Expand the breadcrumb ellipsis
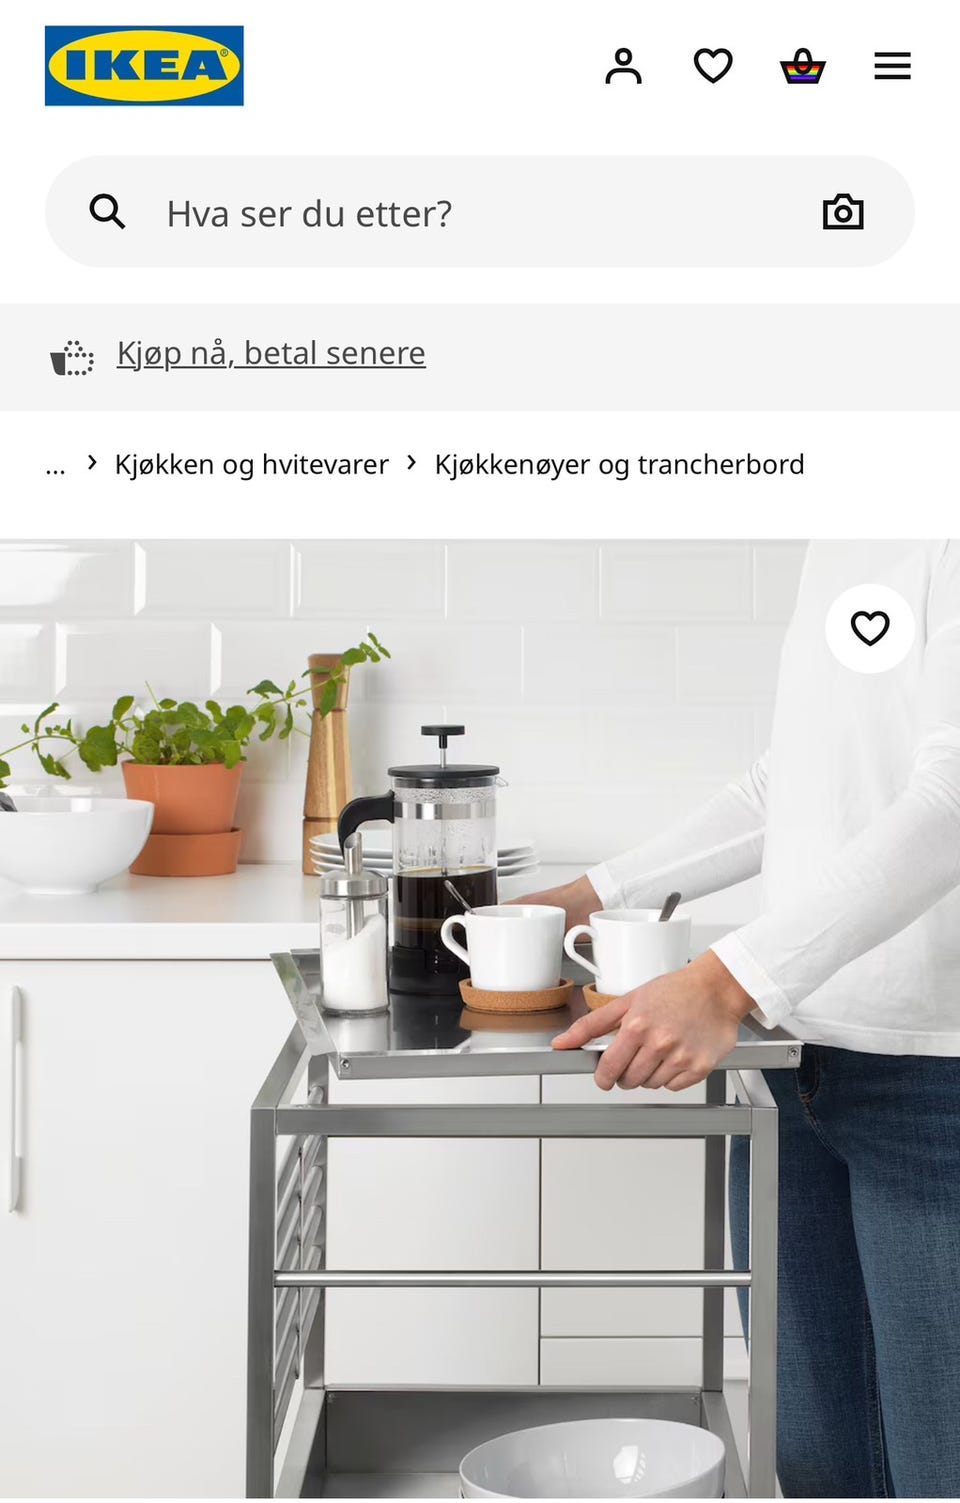960x1503 pixels. (x=55, y=465)
